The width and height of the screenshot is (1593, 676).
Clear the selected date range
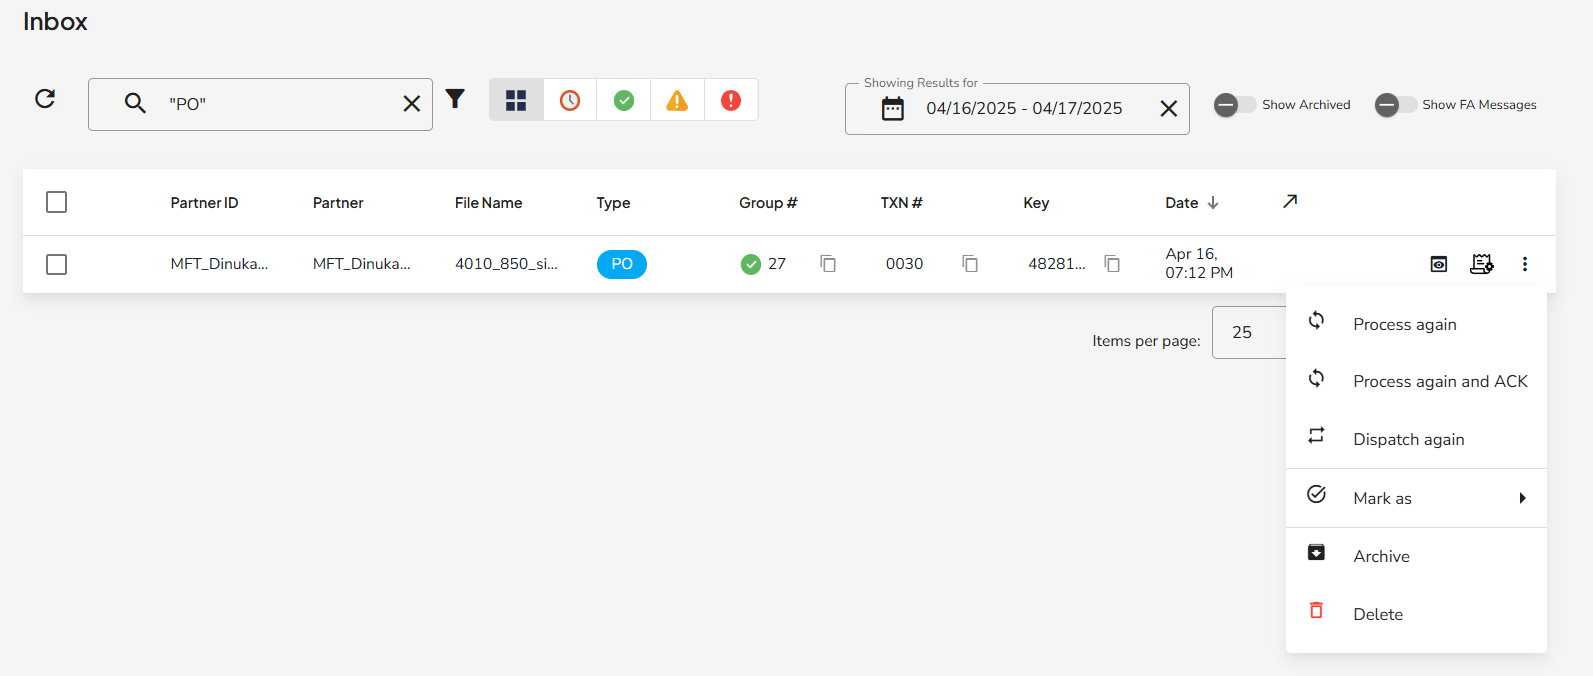pos(1168,108)
